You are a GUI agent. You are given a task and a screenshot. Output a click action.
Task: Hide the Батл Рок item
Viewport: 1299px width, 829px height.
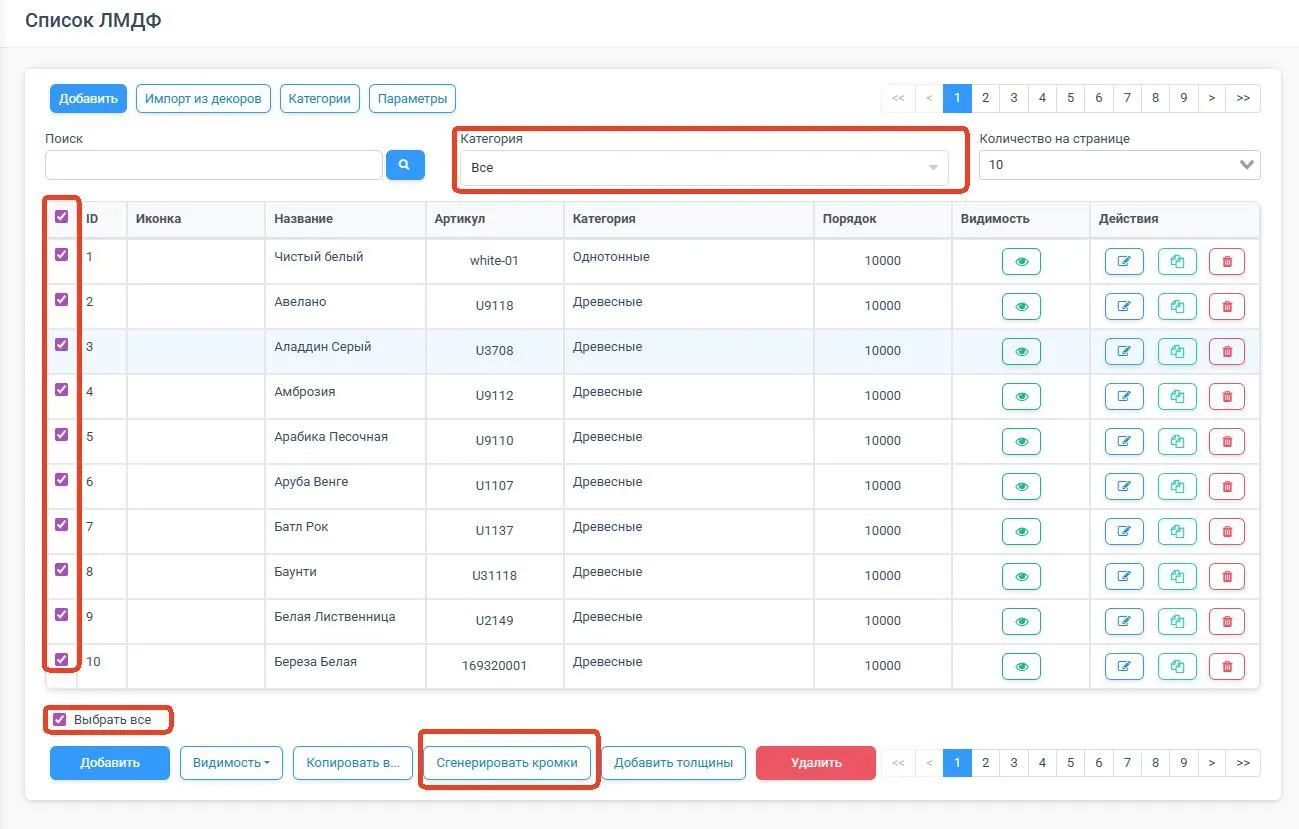click(1021, 531)
